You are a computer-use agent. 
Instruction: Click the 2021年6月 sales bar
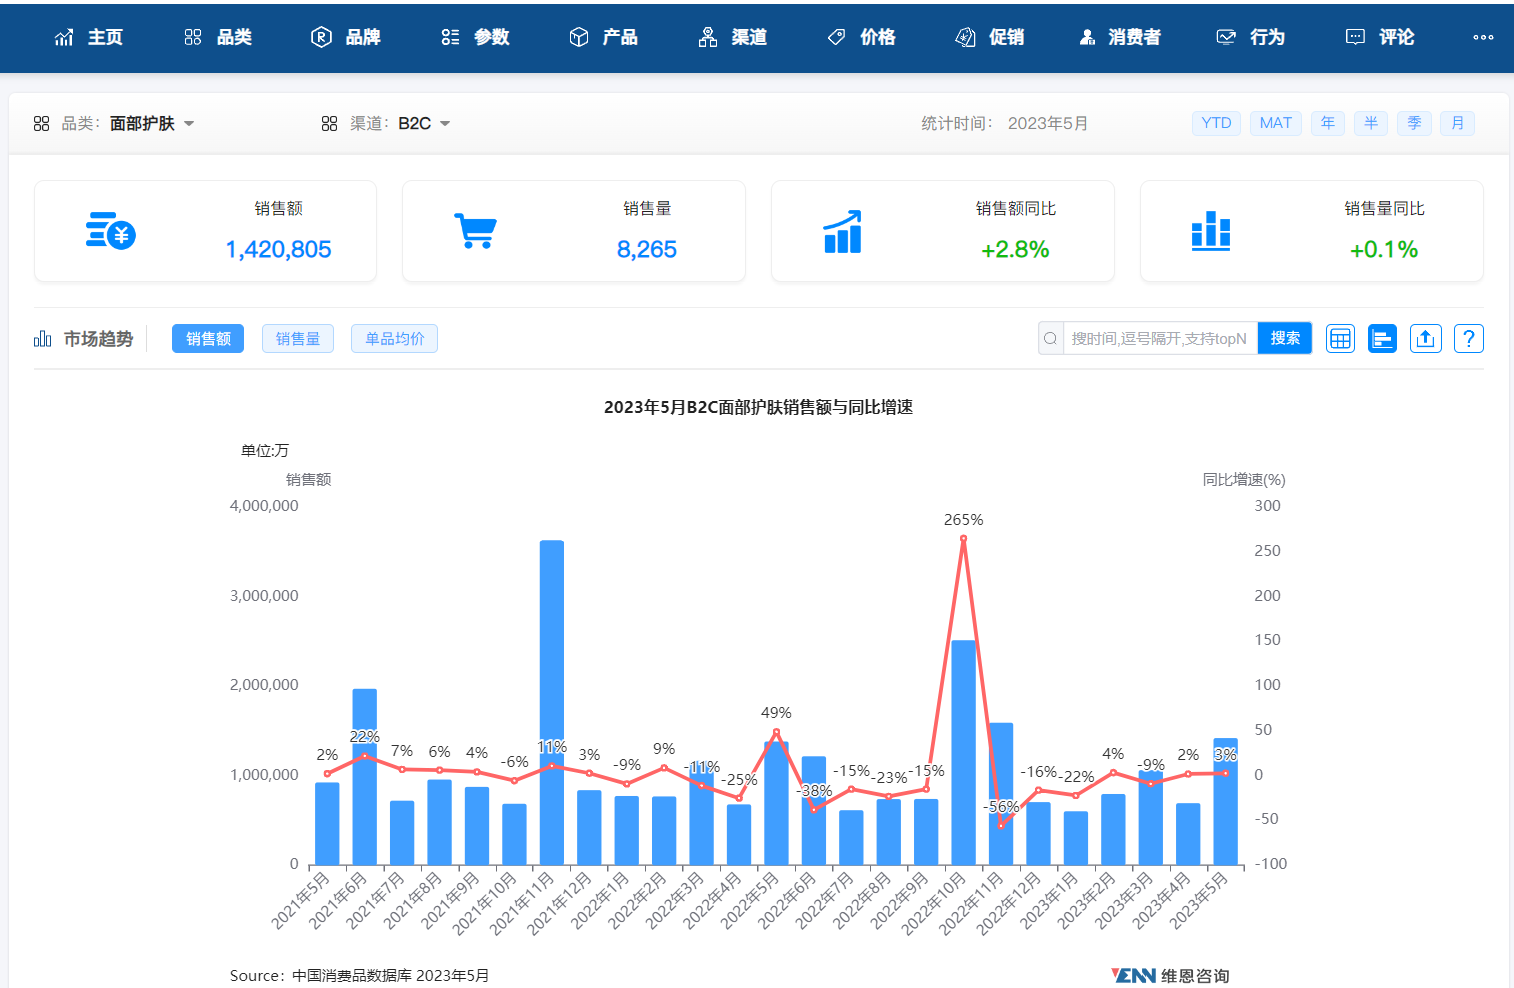(365, 777)
